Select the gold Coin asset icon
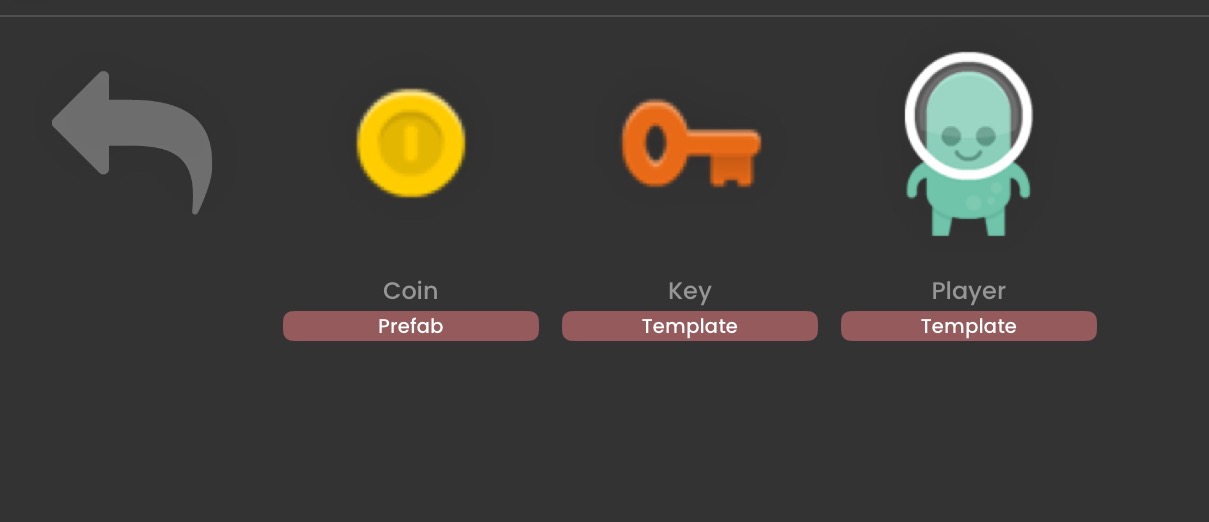This screenshot has height=522, width=1209. 411,143
